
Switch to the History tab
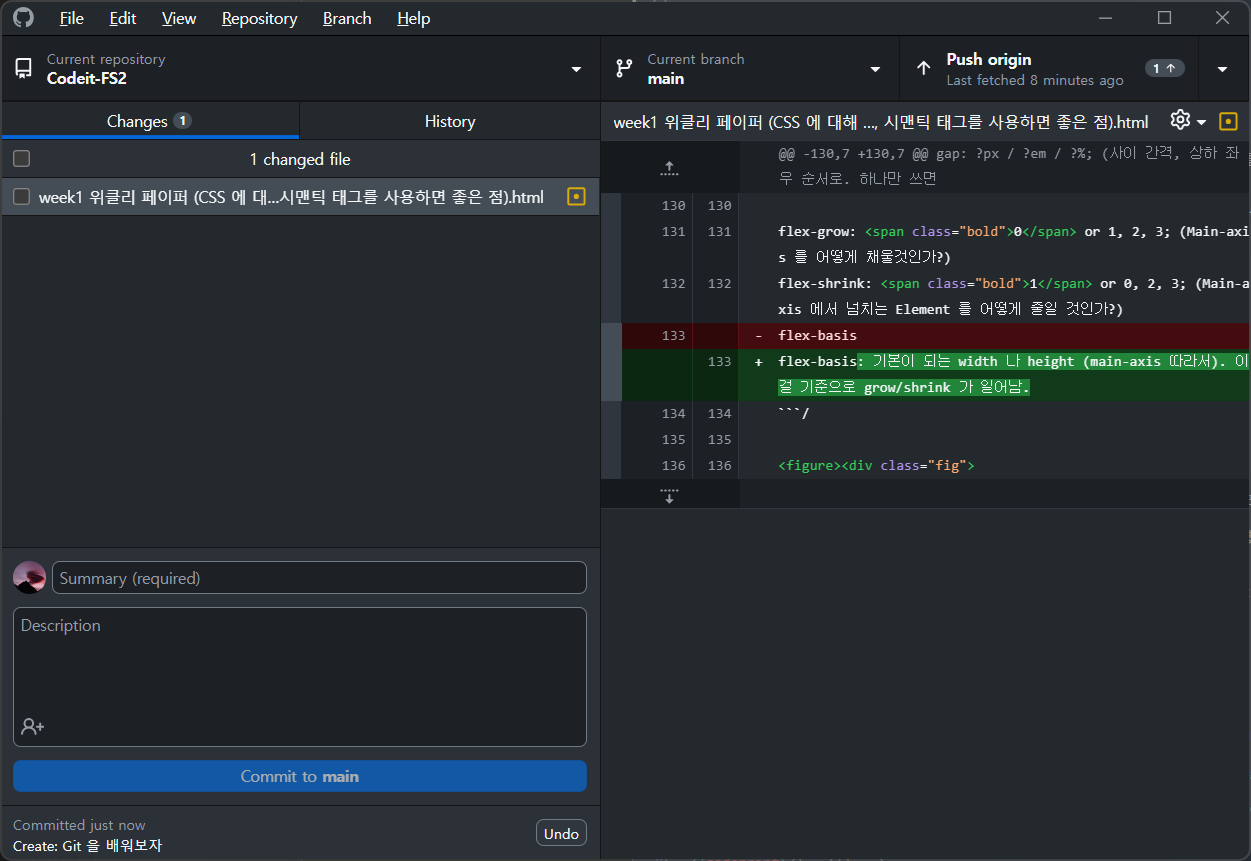pos(450,121)
